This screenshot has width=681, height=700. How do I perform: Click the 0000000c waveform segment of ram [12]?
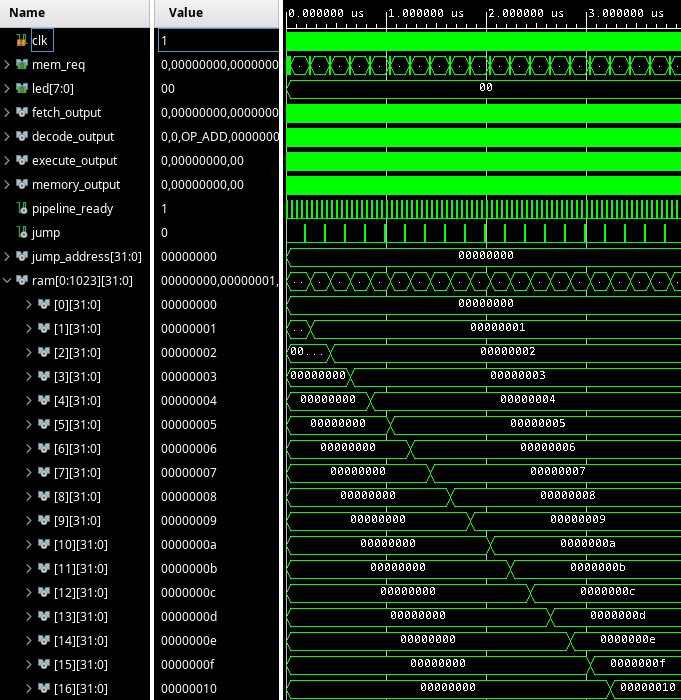[x=607, y=592]
